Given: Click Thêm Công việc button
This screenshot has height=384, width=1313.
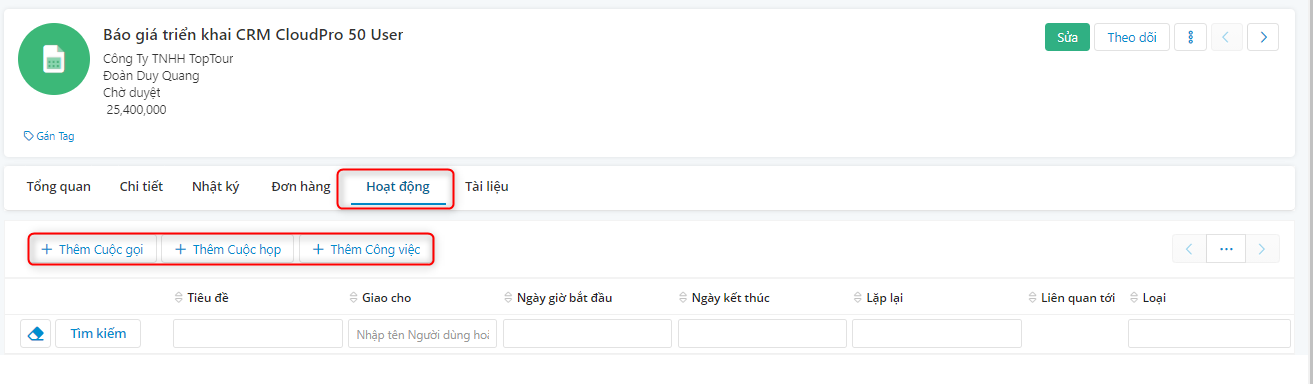Looking at the screenshot, I should tap(367, 249).
